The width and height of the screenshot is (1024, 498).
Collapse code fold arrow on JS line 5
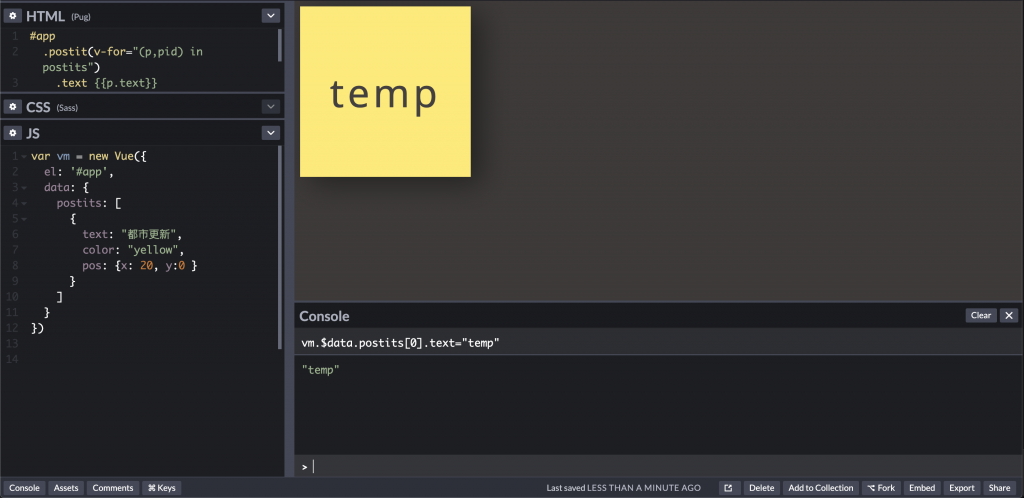(24, 219)
